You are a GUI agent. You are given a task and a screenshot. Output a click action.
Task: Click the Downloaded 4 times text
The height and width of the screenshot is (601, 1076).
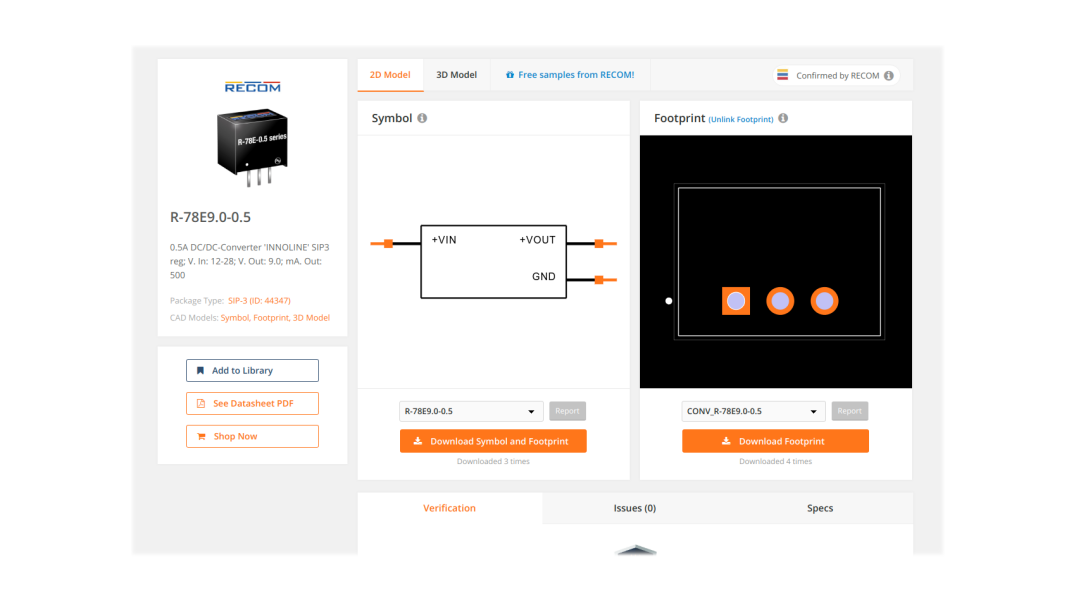coord(775,462)
